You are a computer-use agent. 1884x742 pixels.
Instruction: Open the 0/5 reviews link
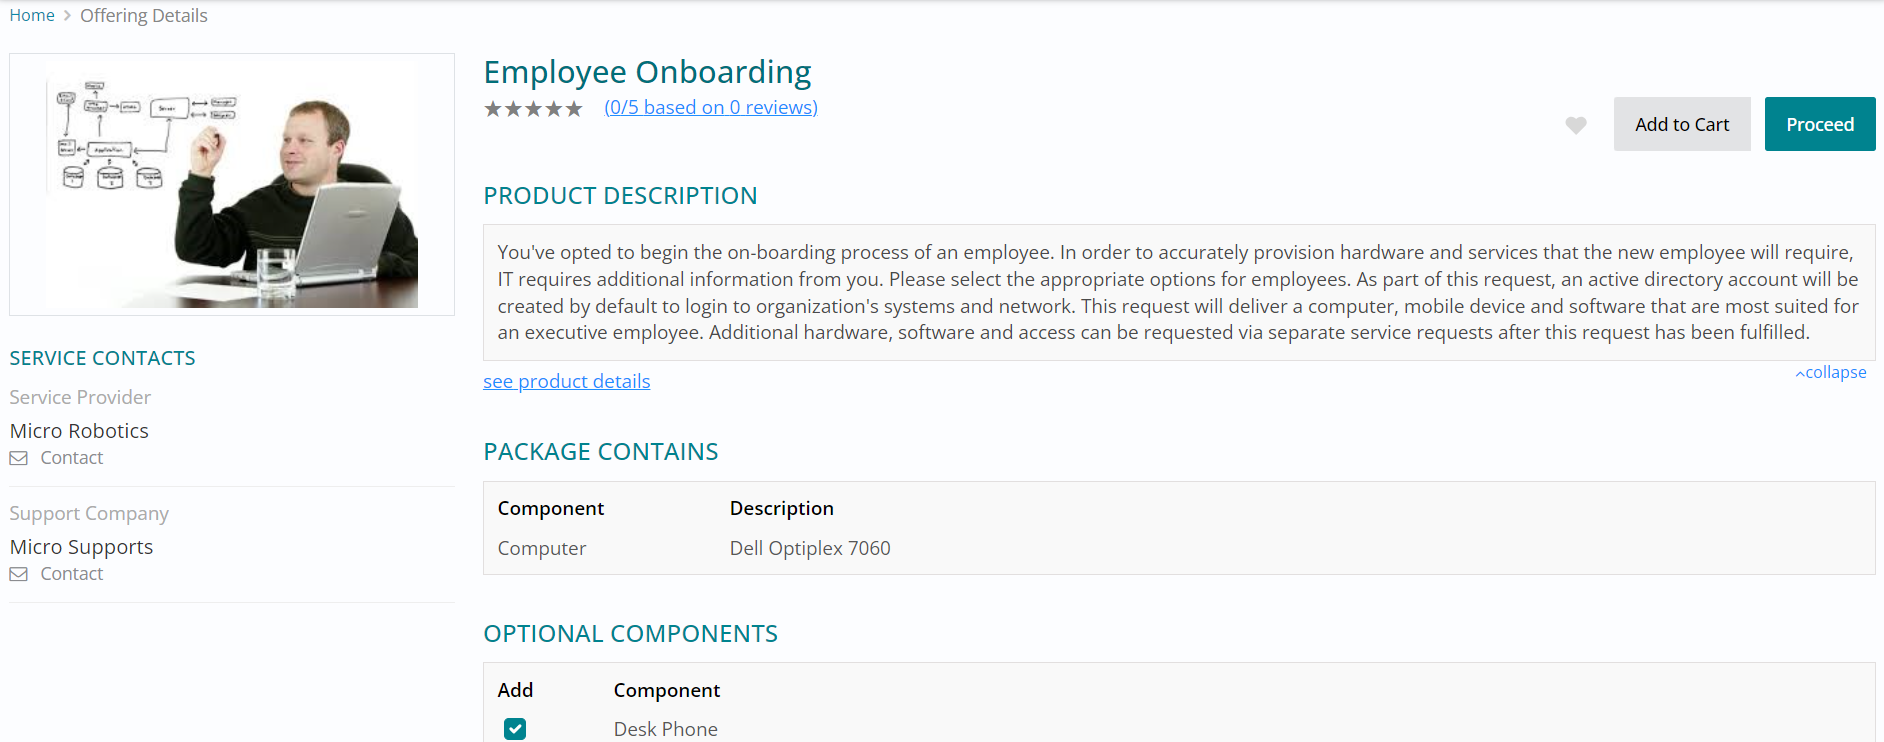point(711,107)
